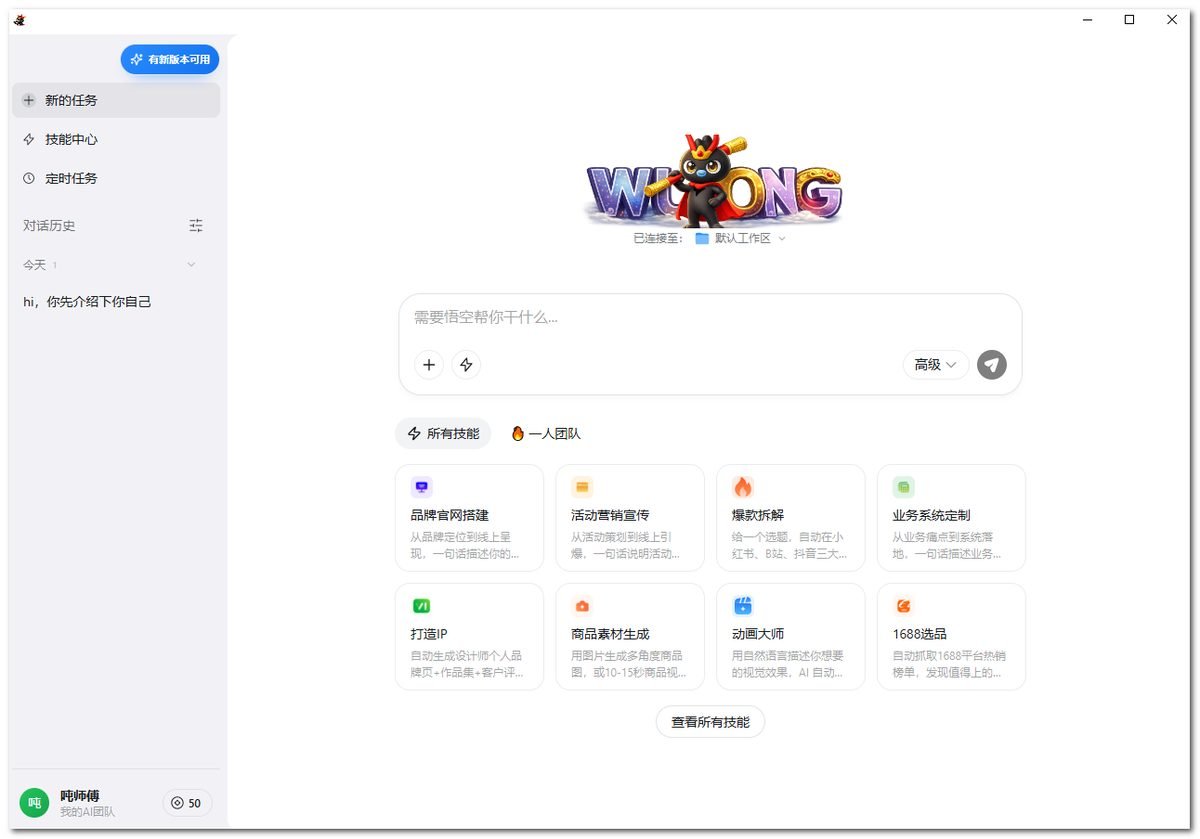This screenshot has height=839, width=1200.
Task: Switch to the 一人团队 tab
Action: click(x=546, y=434)
